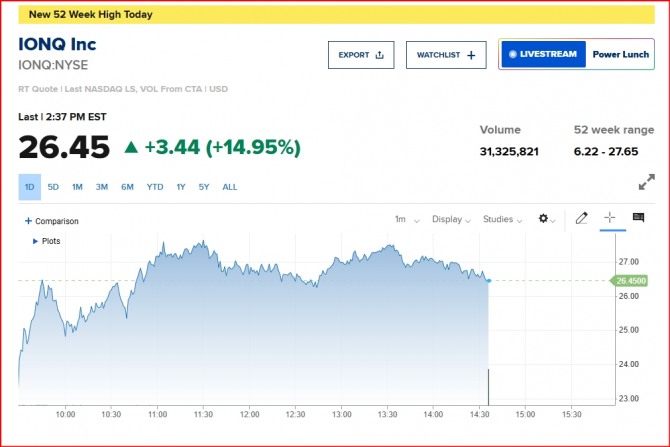Open the chart comment bubble icon
Viewport: 670px width, 447px height.
point(638,218)
